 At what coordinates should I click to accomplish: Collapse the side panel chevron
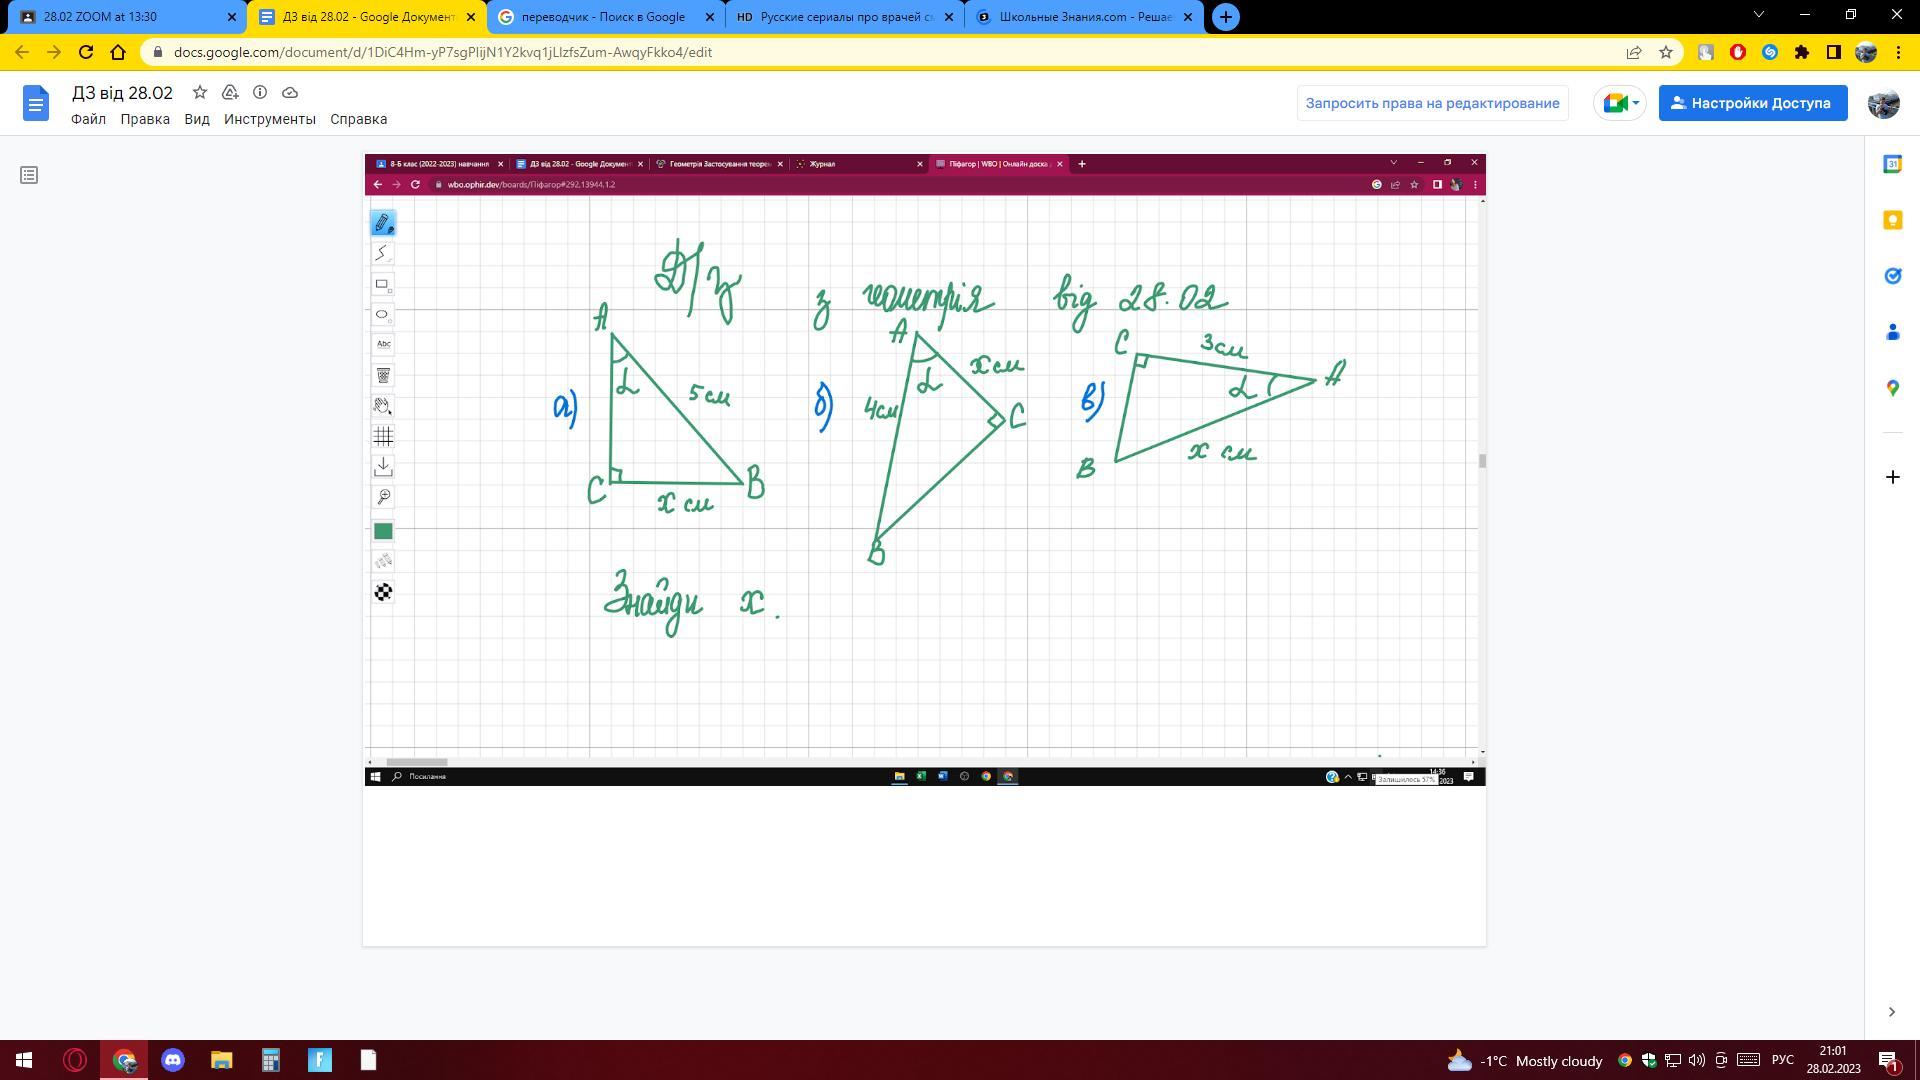(1891, 1012)
